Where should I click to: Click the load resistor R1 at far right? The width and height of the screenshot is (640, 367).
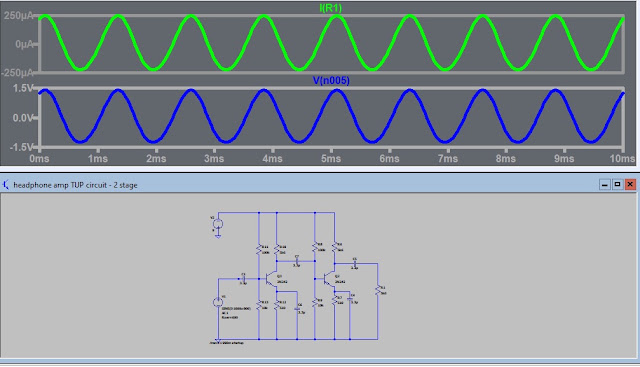click(x=378, y=290)
